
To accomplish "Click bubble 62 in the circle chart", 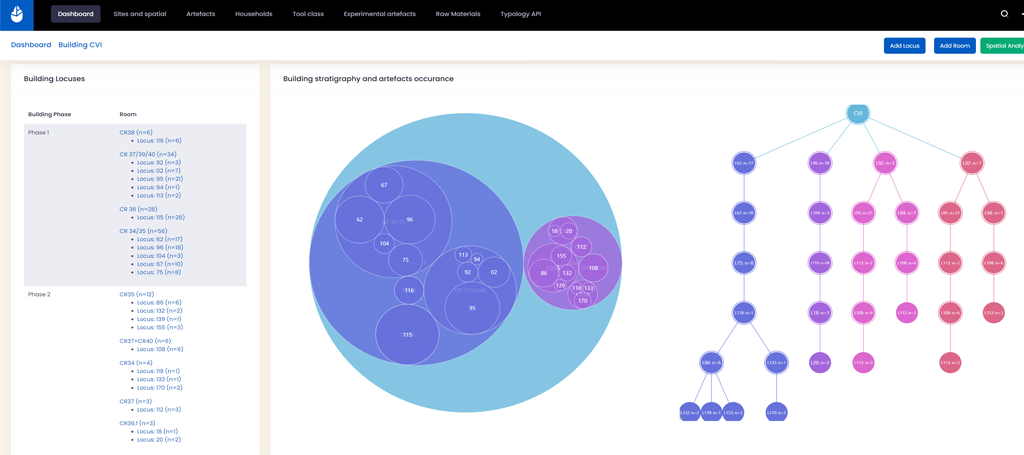I will pos(360,220).
